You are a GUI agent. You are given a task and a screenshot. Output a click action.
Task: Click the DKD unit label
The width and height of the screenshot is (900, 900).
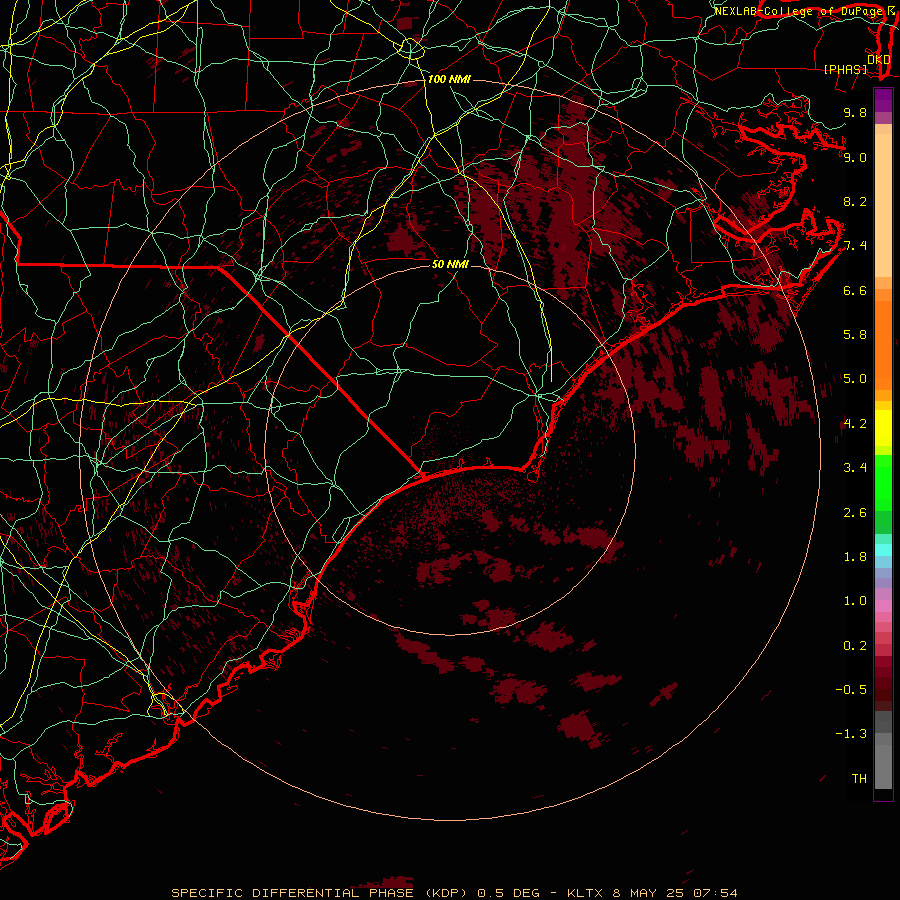[878, 59]
